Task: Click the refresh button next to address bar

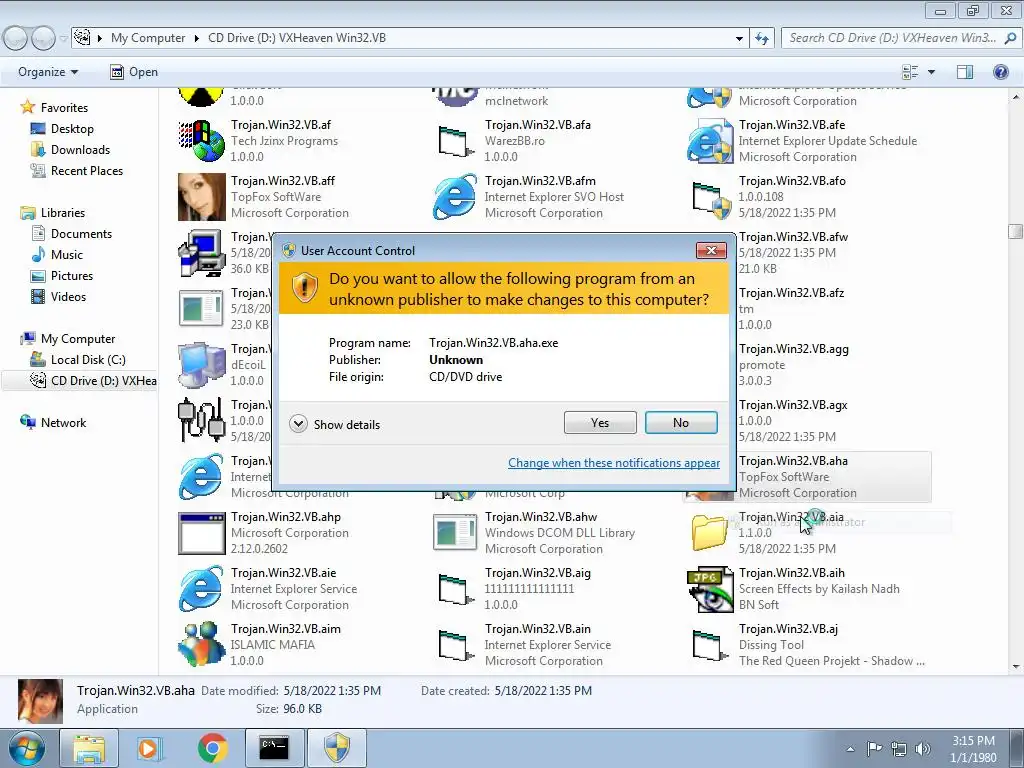Action: tap(761, 38)
